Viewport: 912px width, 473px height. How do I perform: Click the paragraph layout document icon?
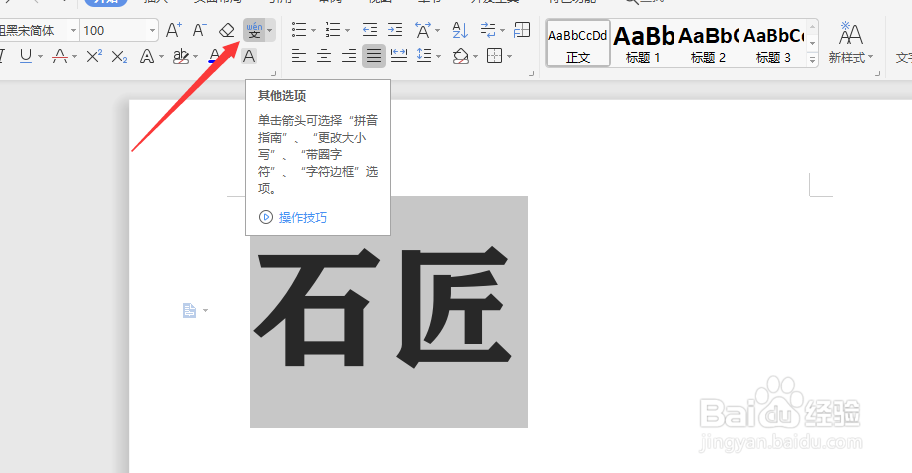coord(189,310)
